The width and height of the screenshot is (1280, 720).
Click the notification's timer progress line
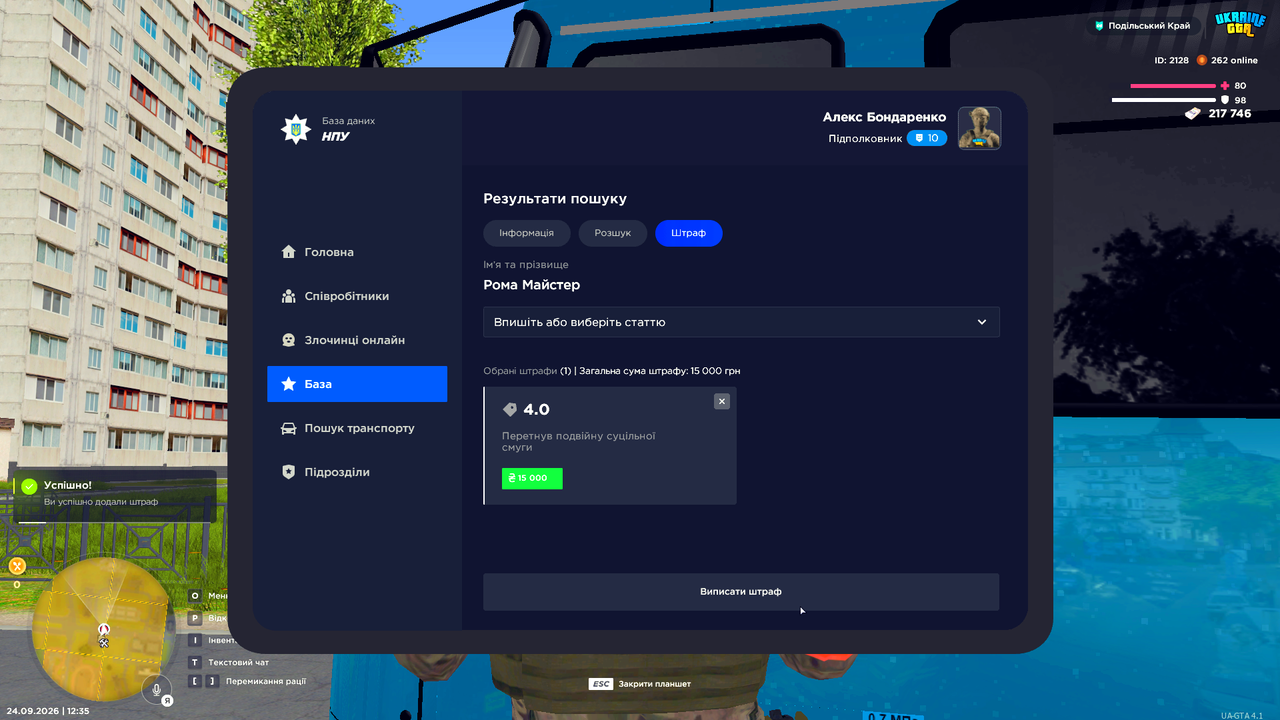[x=114, y=521]
